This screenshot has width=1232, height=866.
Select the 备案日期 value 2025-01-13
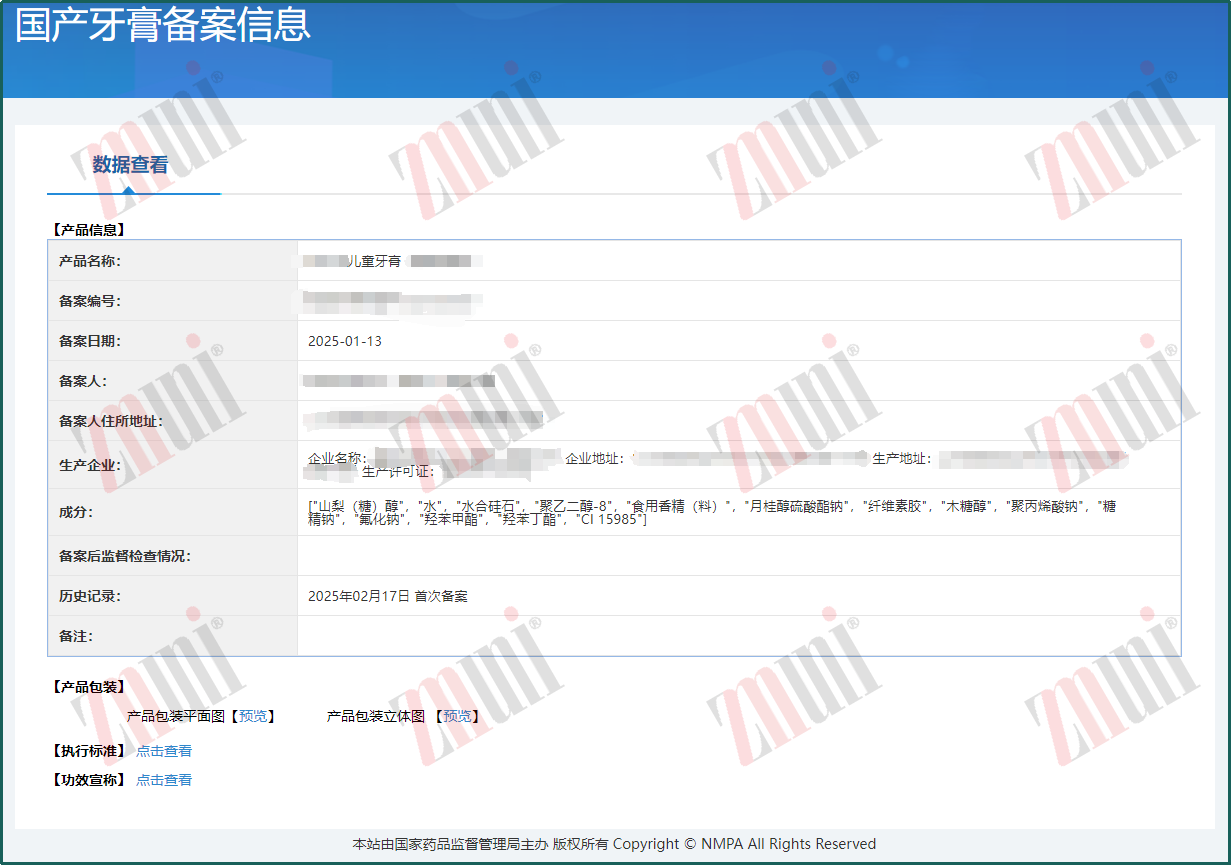click(x=345, y=341)
